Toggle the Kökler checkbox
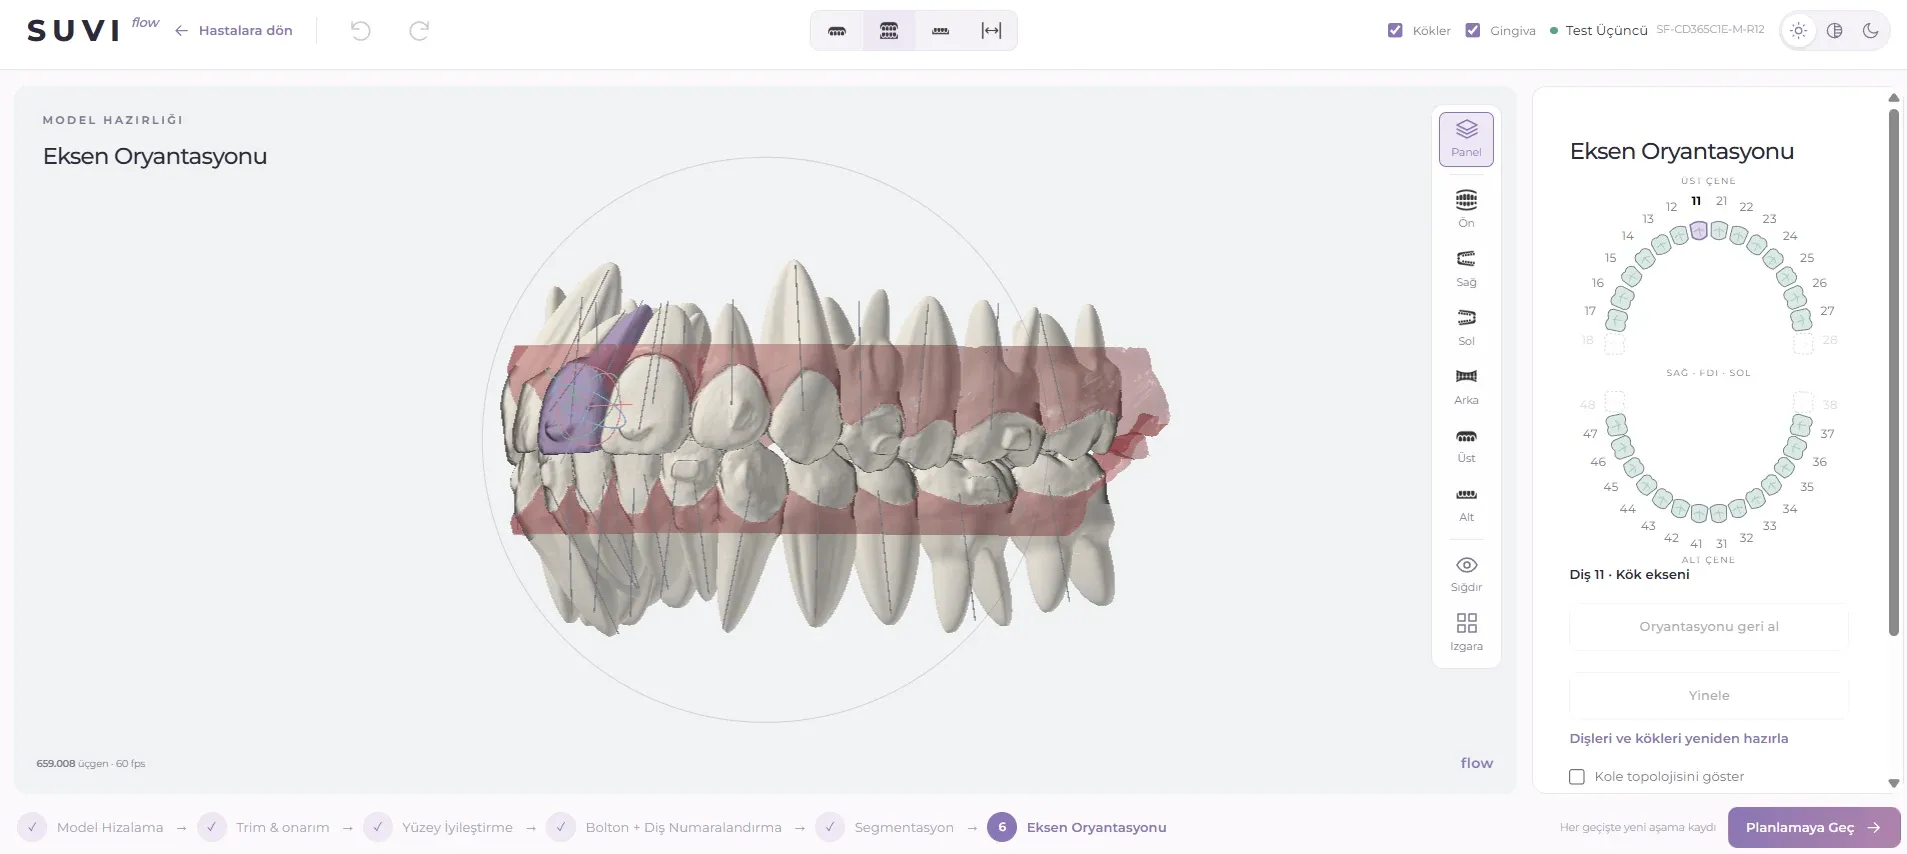Image resolution: width=1907 pixels, height=854 pixels. pos(1395,31)
